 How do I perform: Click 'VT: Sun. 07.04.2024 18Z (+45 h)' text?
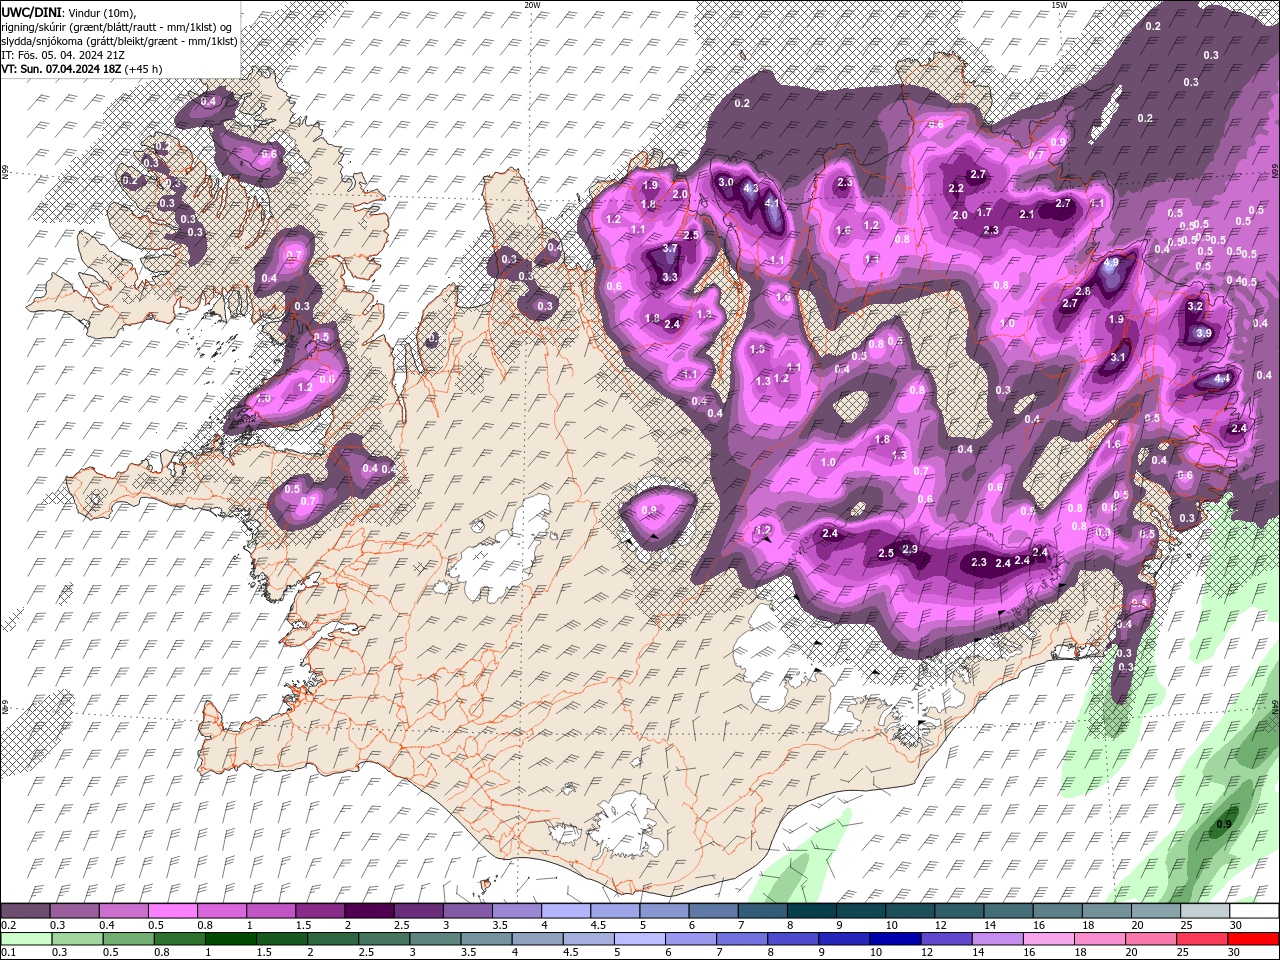click(82, 69)
